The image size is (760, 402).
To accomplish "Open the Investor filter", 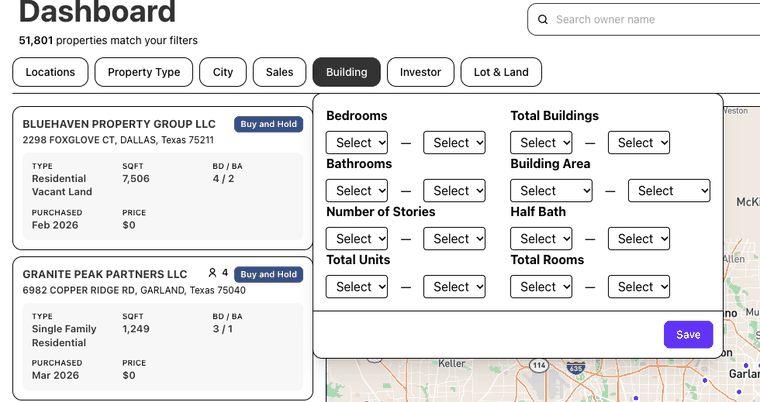I will [421, 72].
